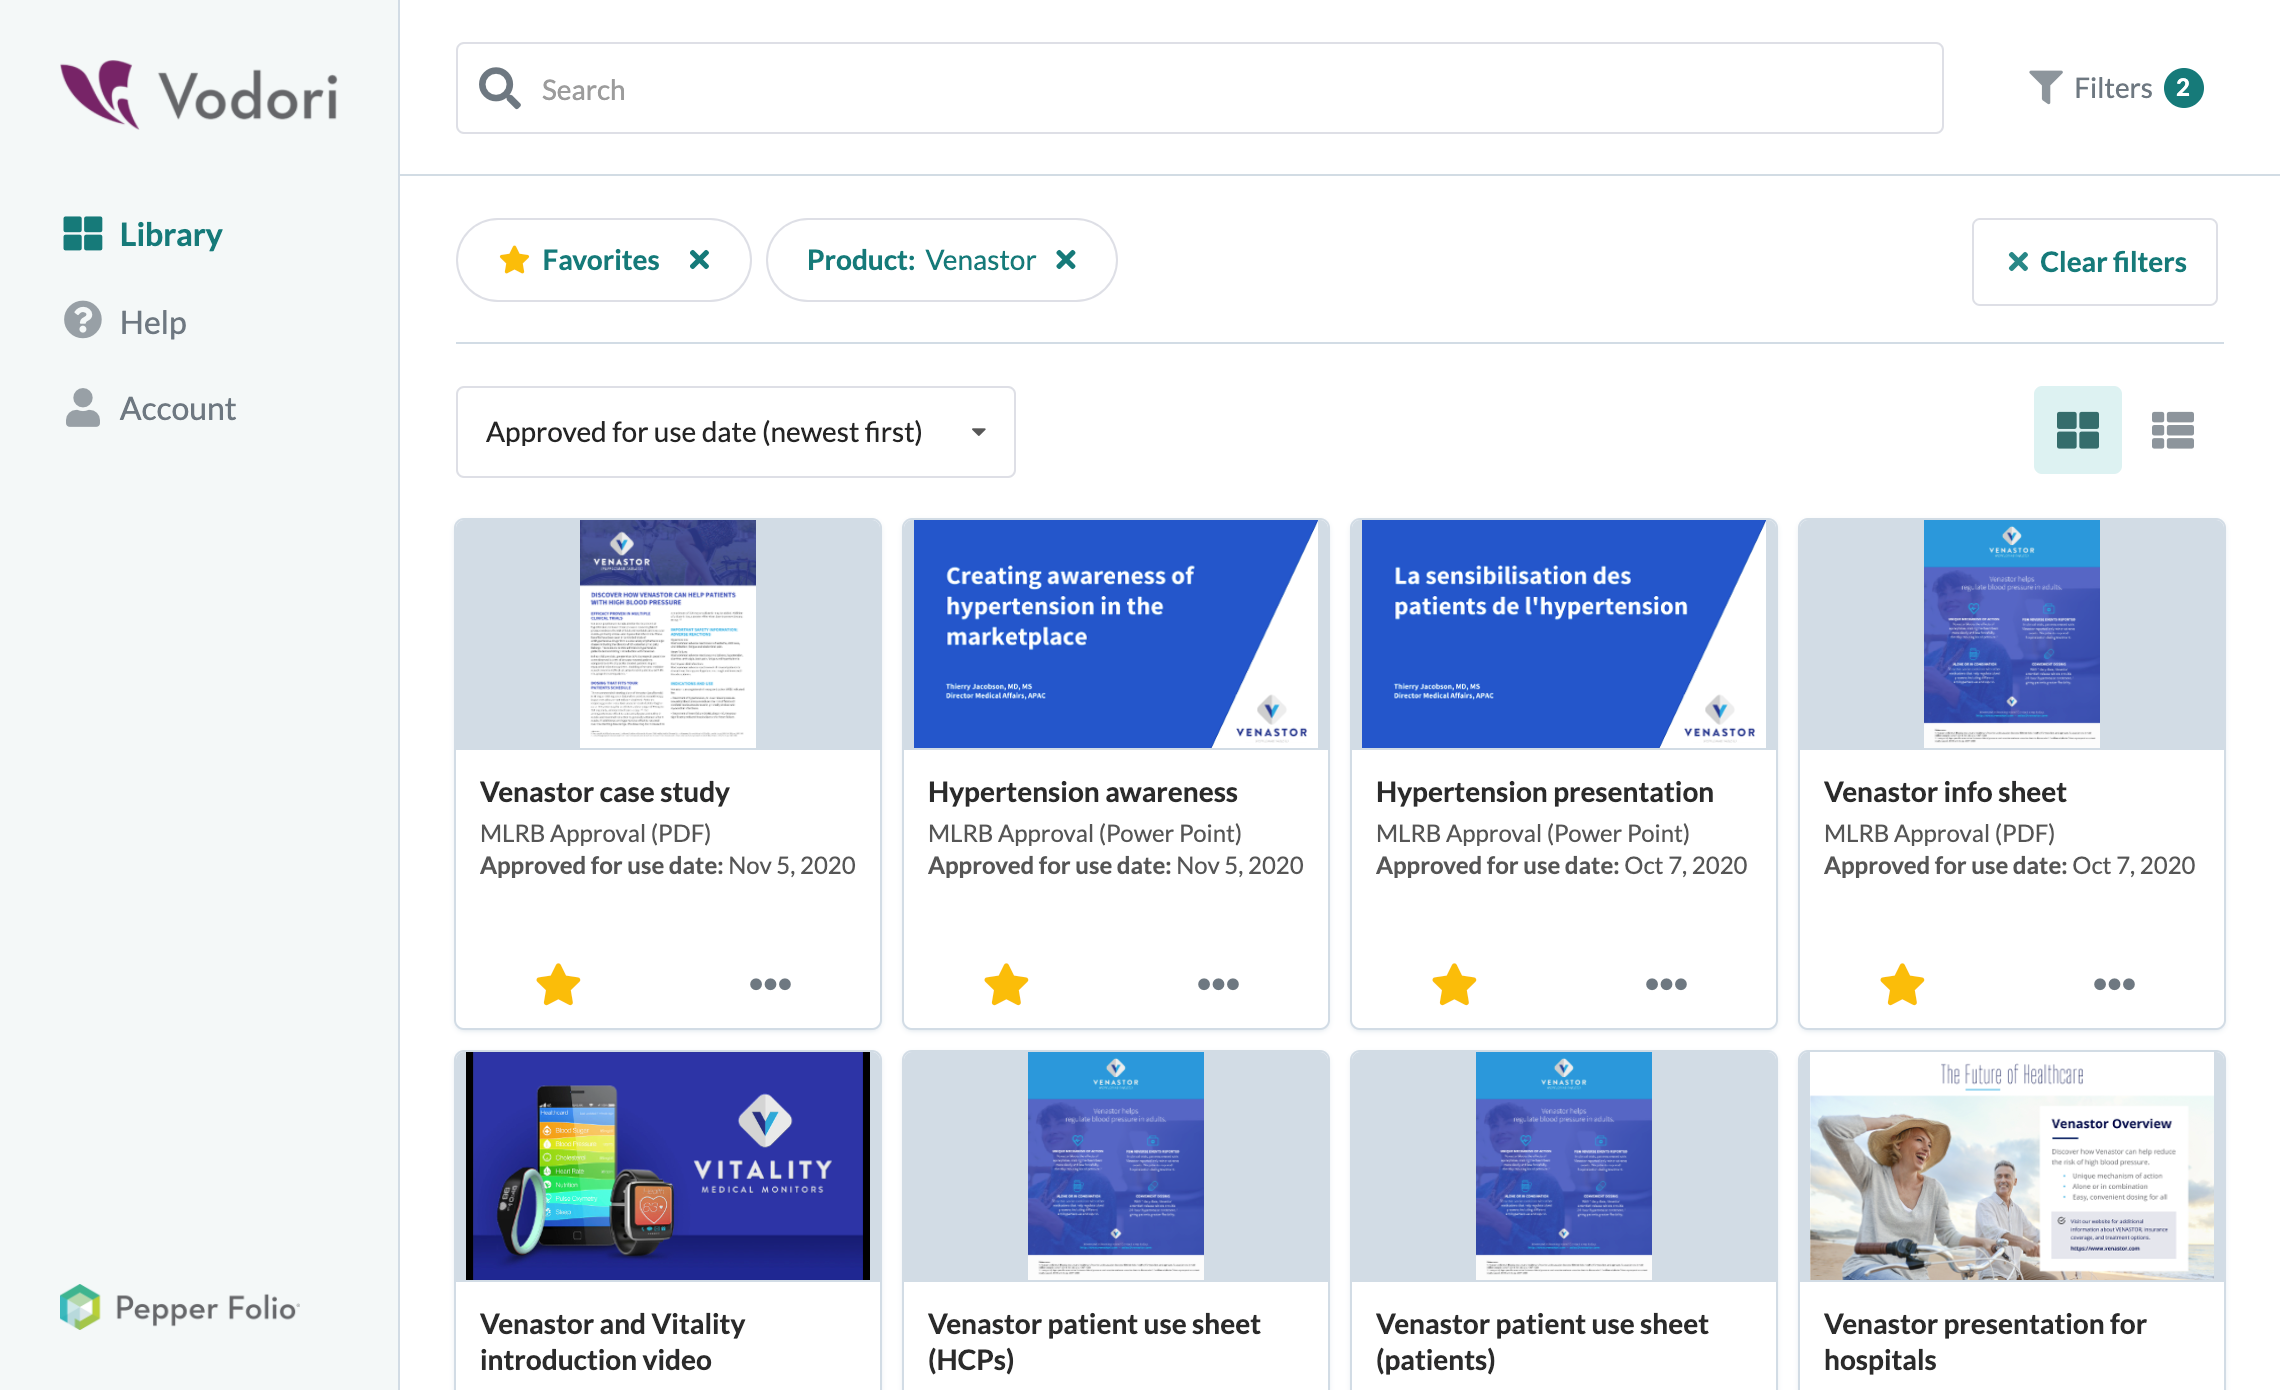The width and height of the screenshot is (2280, 1390).
Task: Remove favorite star from Venastor info sheet
Action: (1902, 984)
